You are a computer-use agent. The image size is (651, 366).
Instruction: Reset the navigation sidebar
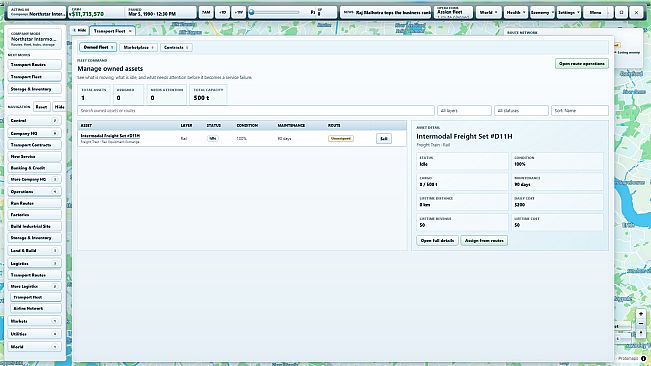click(42, 107)
